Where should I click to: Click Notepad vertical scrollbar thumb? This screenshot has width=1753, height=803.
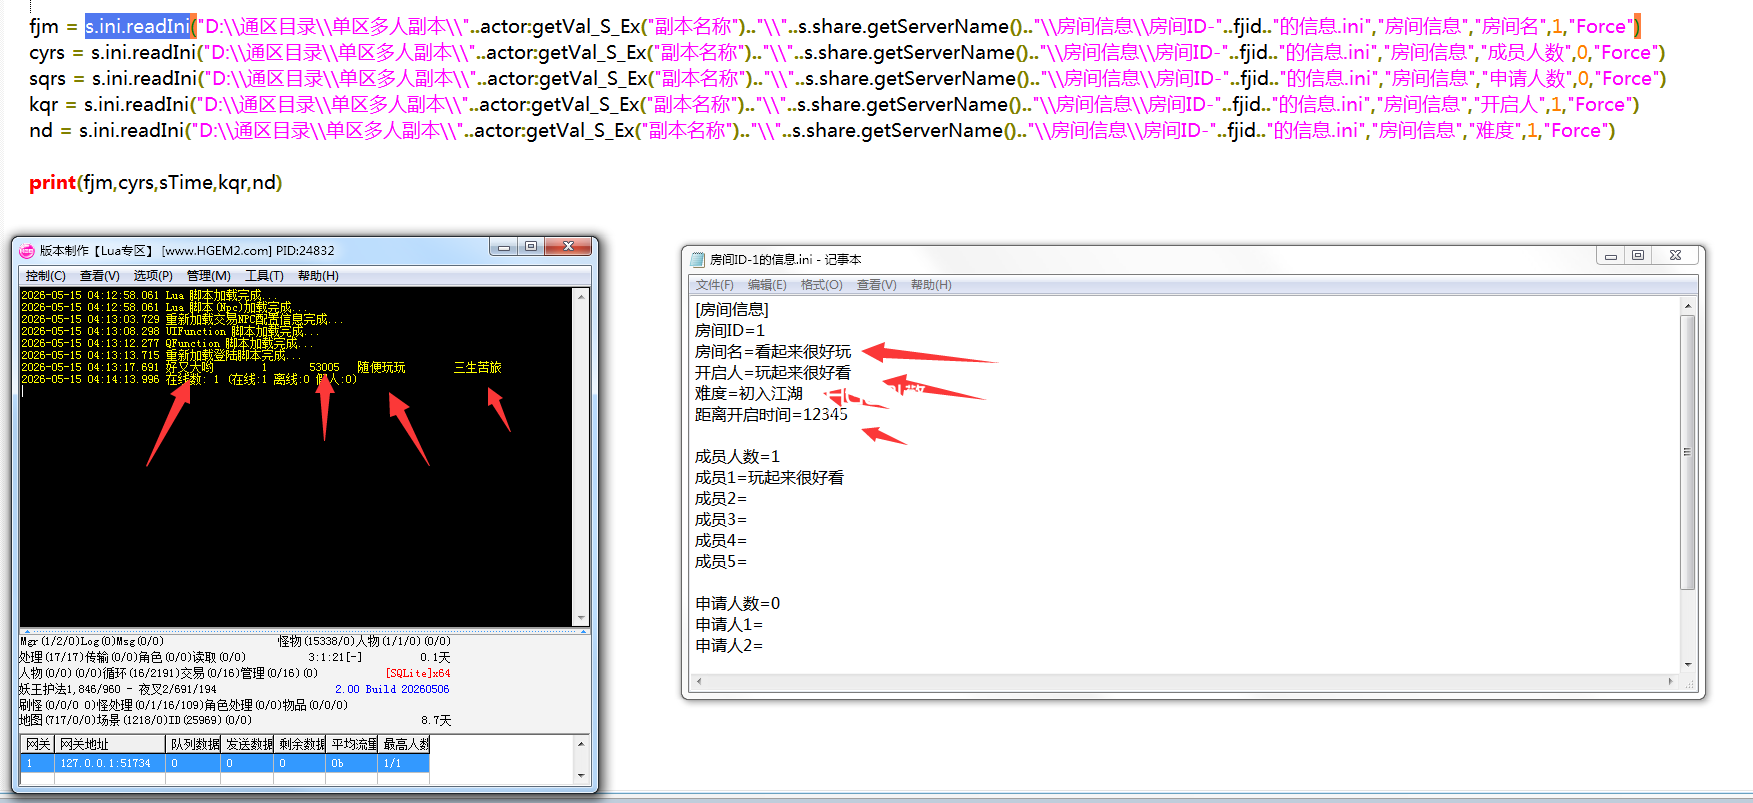pyautogui.click(x=1688, y=452)
